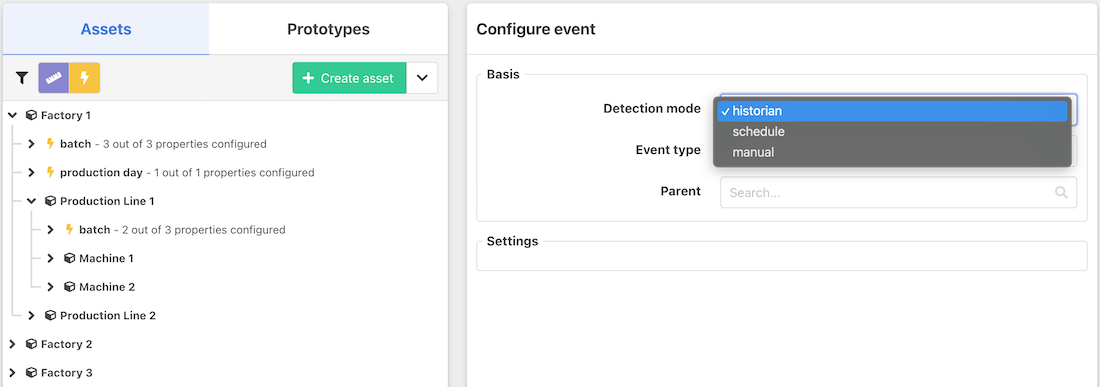
Task: Expand the Machine 1 node
Action: click(x=50, y=259)
